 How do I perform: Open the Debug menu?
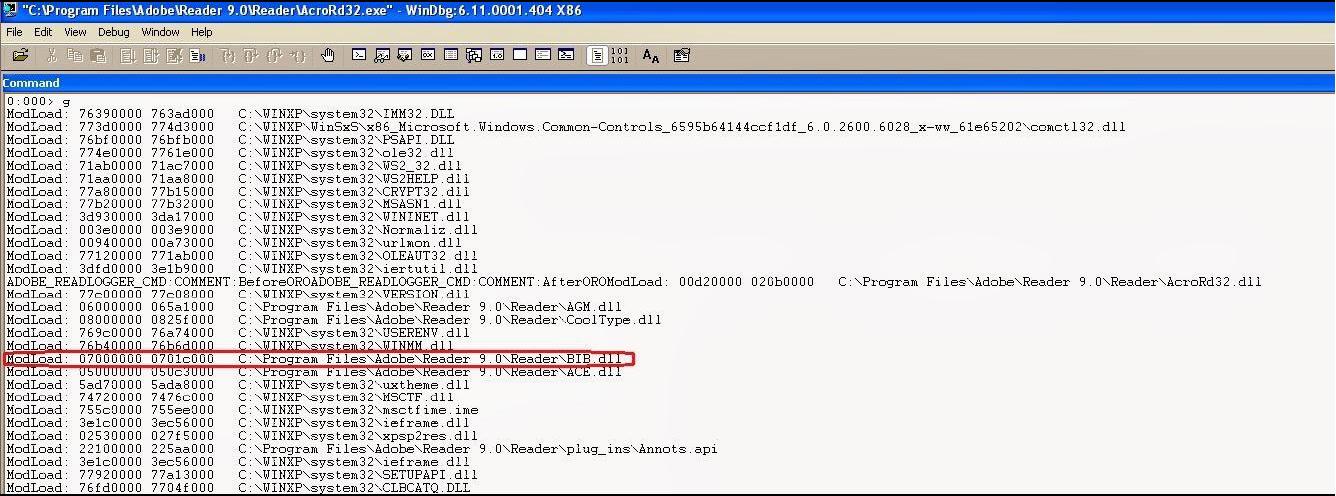coord(114,32)
